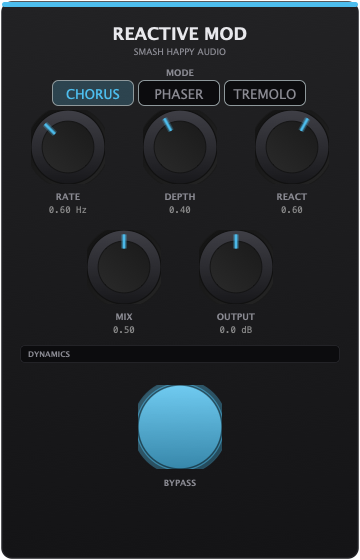Click the BYPASS label text
The width and height of the screenshot is (360, 560).
[x=180, y=483]
